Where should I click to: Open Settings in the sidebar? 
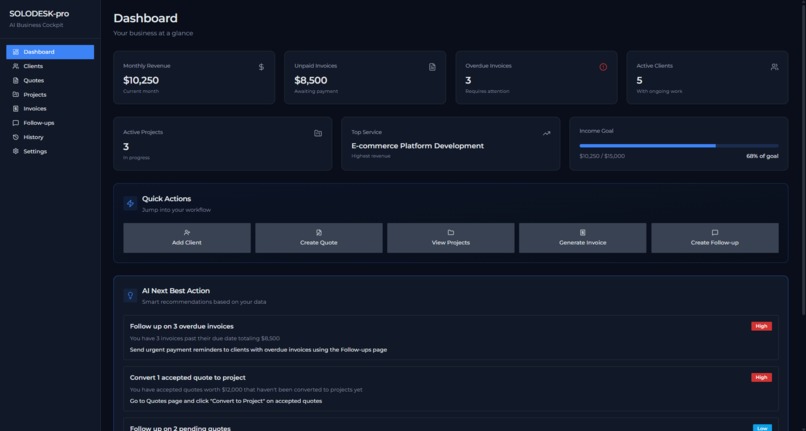[x=50, y=151]
